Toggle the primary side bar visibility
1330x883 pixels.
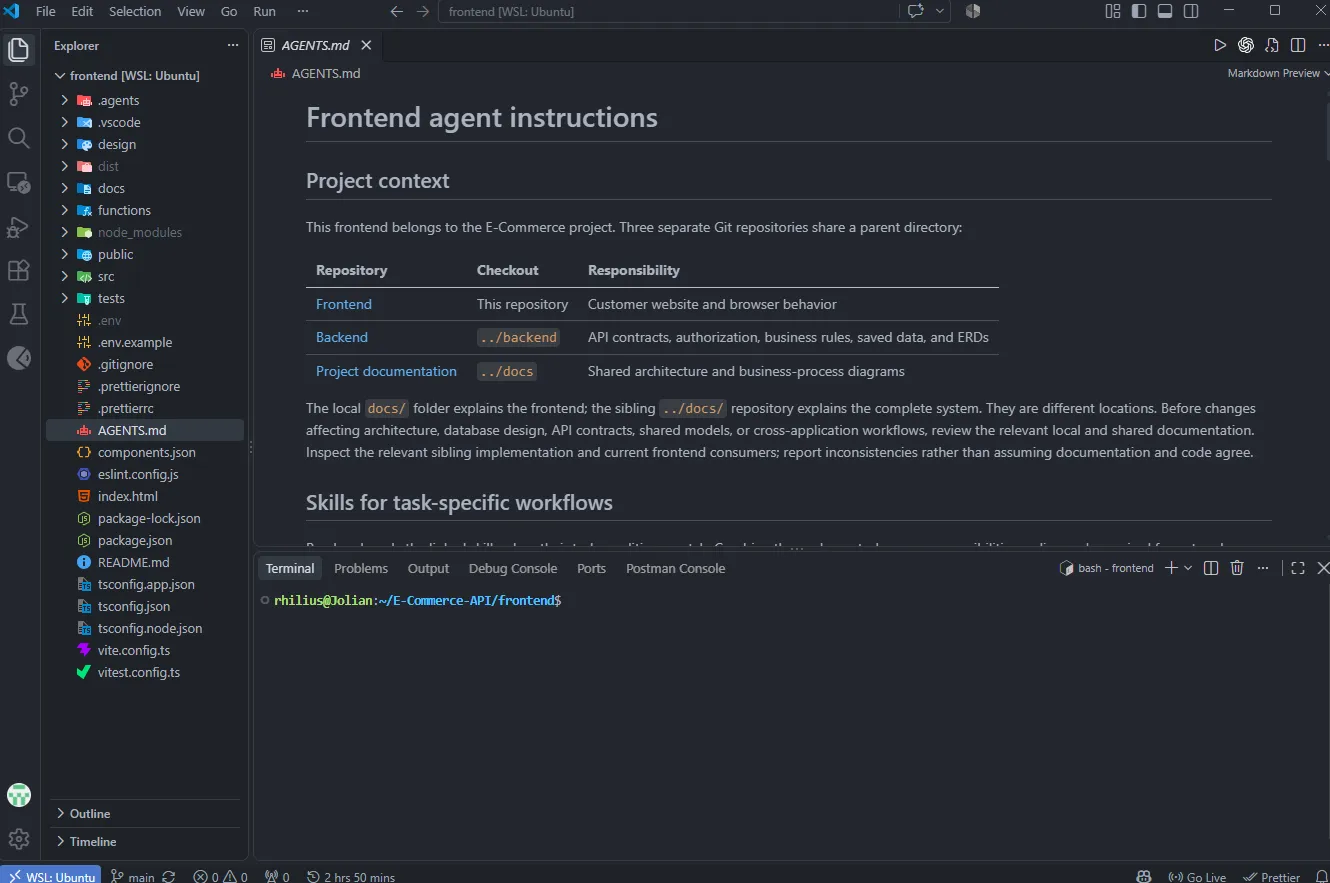(x=1139, y=11)
